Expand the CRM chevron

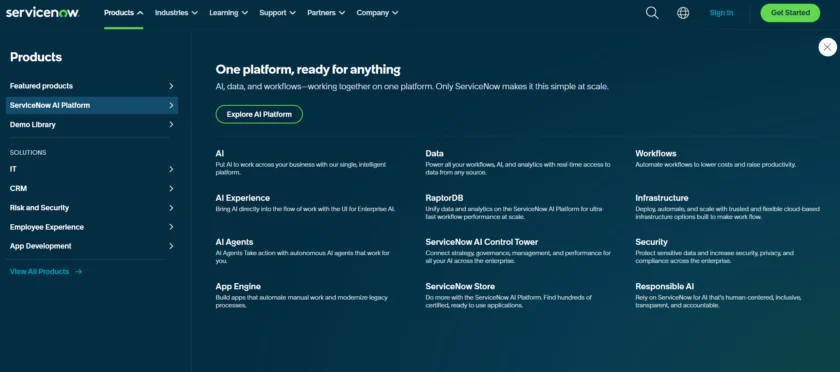point(171,189)
